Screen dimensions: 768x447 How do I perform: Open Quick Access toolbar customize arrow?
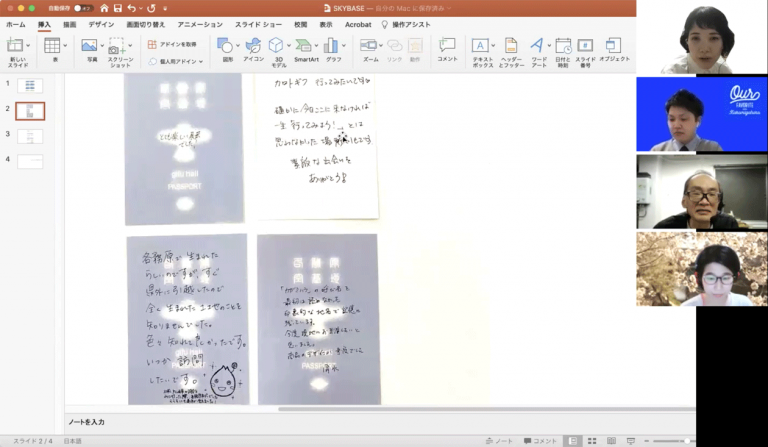pyautogui.click(x=165, y=8)
